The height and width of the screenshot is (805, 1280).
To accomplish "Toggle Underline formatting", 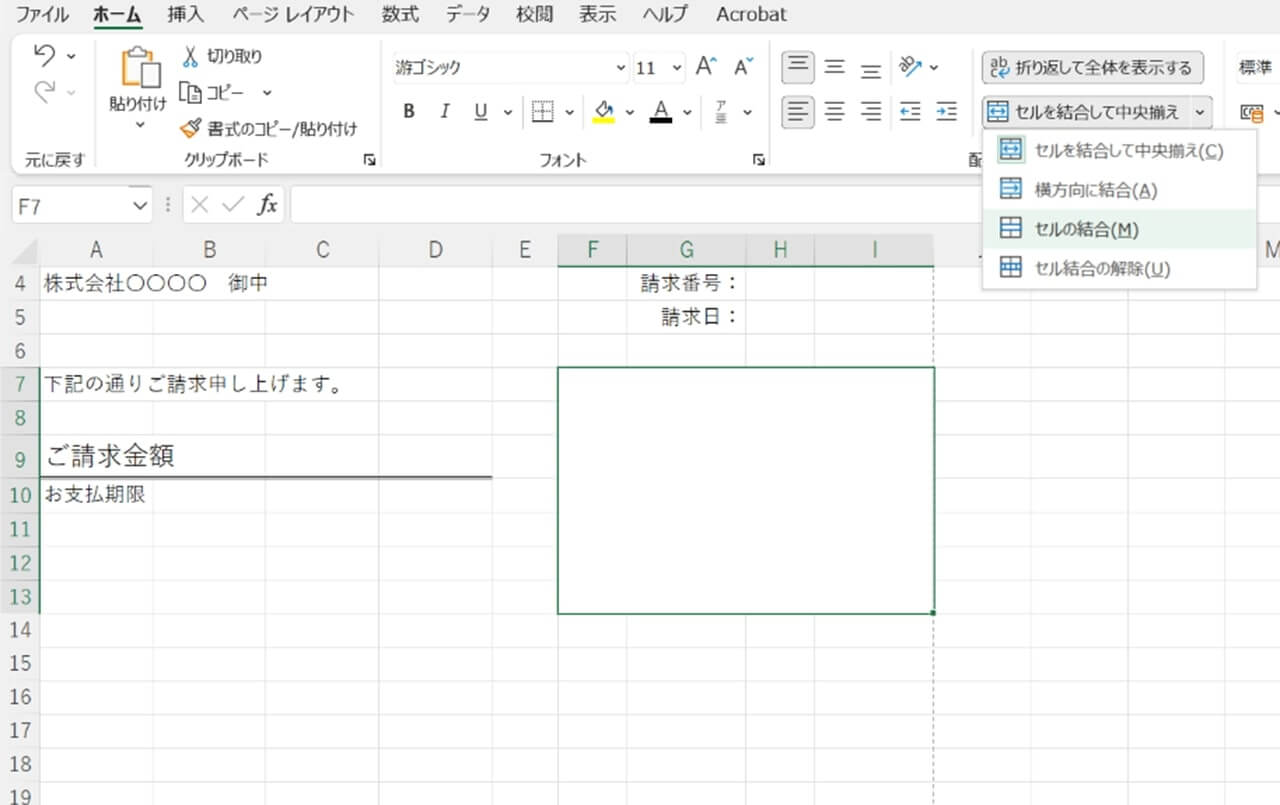I will pos(481,112).
